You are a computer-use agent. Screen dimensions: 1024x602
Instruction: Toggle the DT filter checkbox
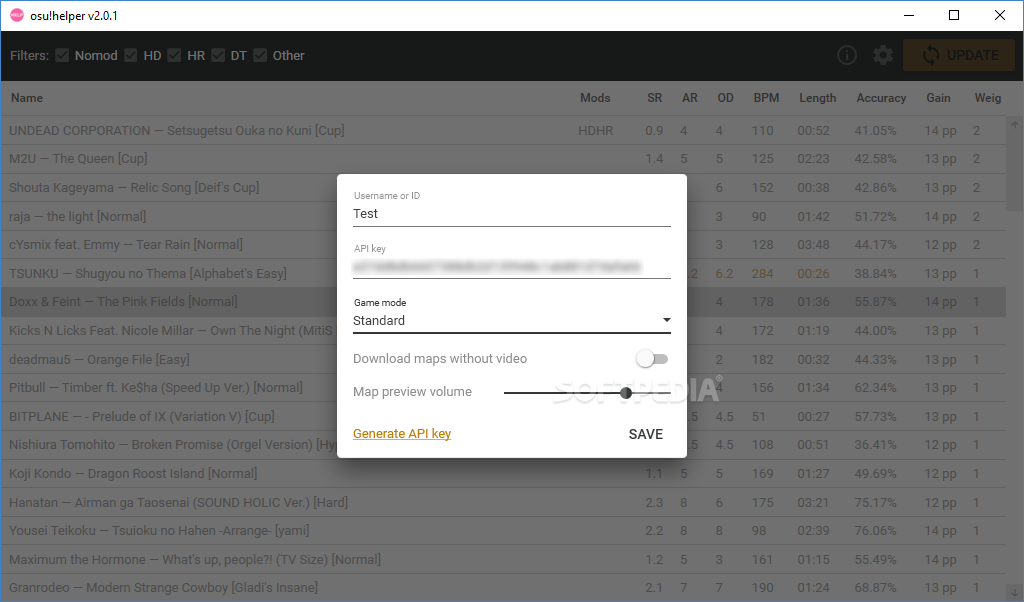(x=218, y=55)
